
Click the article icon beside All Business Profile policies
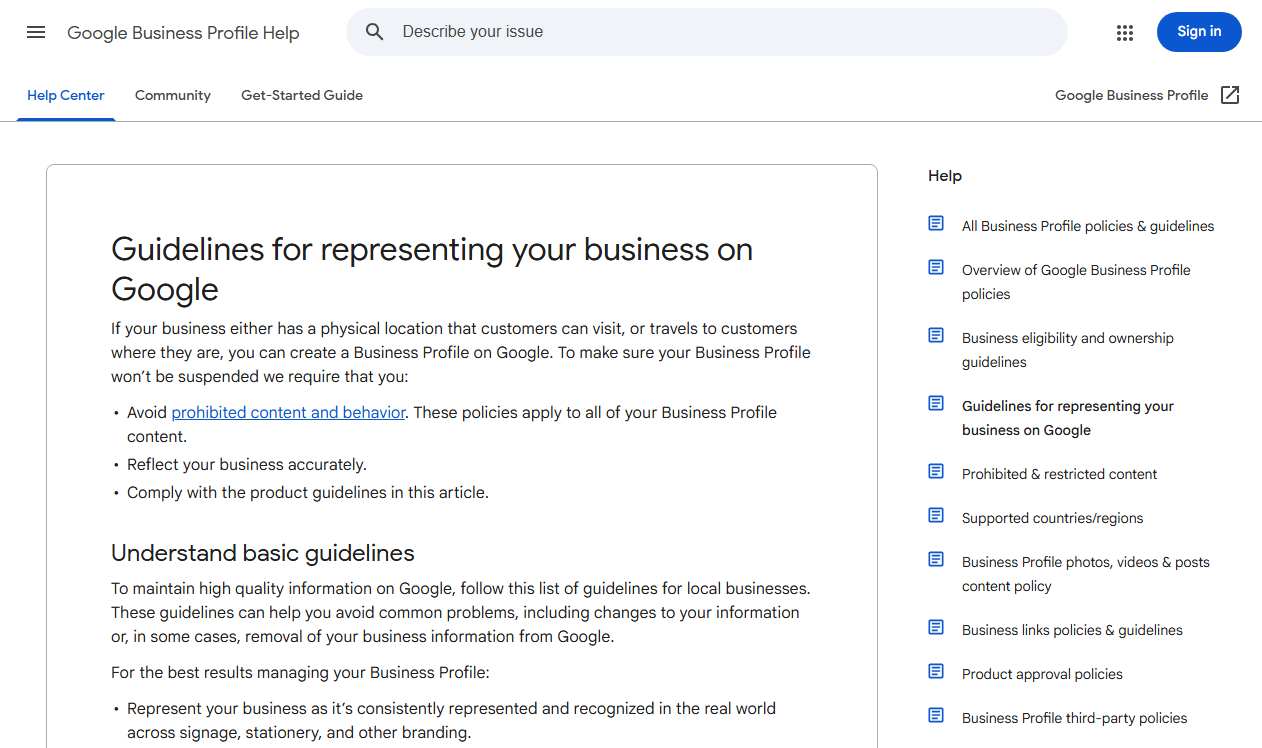click(936, 223)
